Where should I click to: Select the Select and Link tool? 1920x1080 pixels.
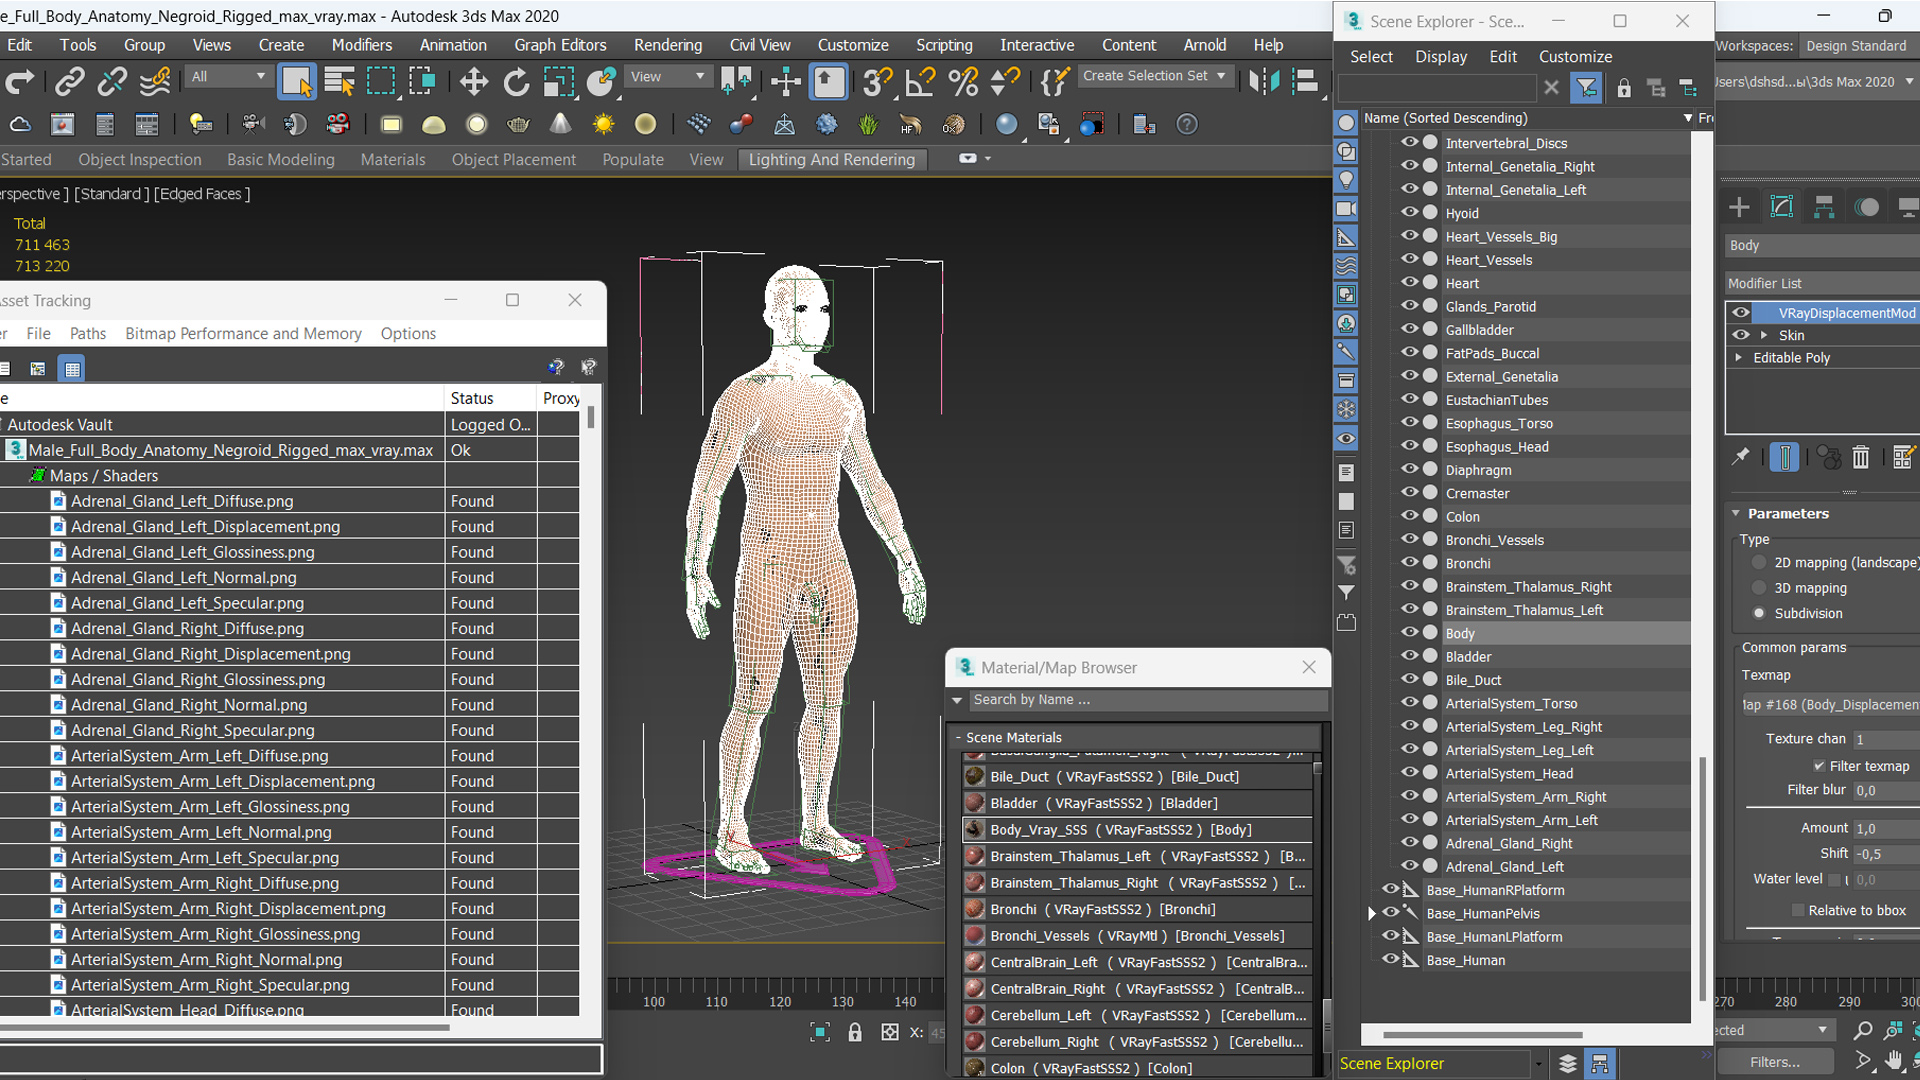[x=69, y=82]
